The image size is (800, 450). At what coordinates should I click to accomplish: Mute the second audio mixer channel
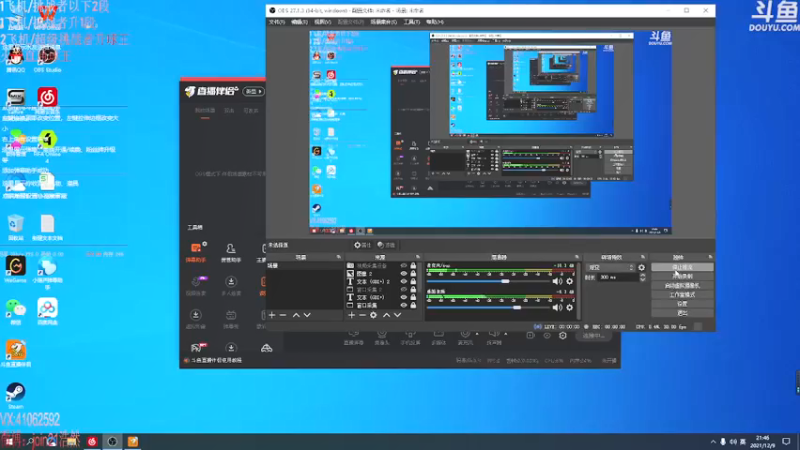[557, 308]
